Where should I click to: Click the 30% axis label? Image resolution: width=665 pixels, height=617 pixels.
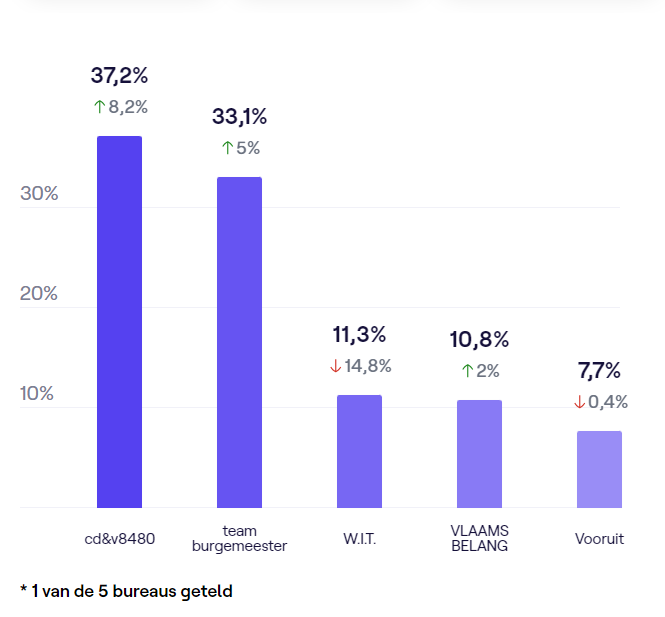pyautogui.click(x=39, y=194)
